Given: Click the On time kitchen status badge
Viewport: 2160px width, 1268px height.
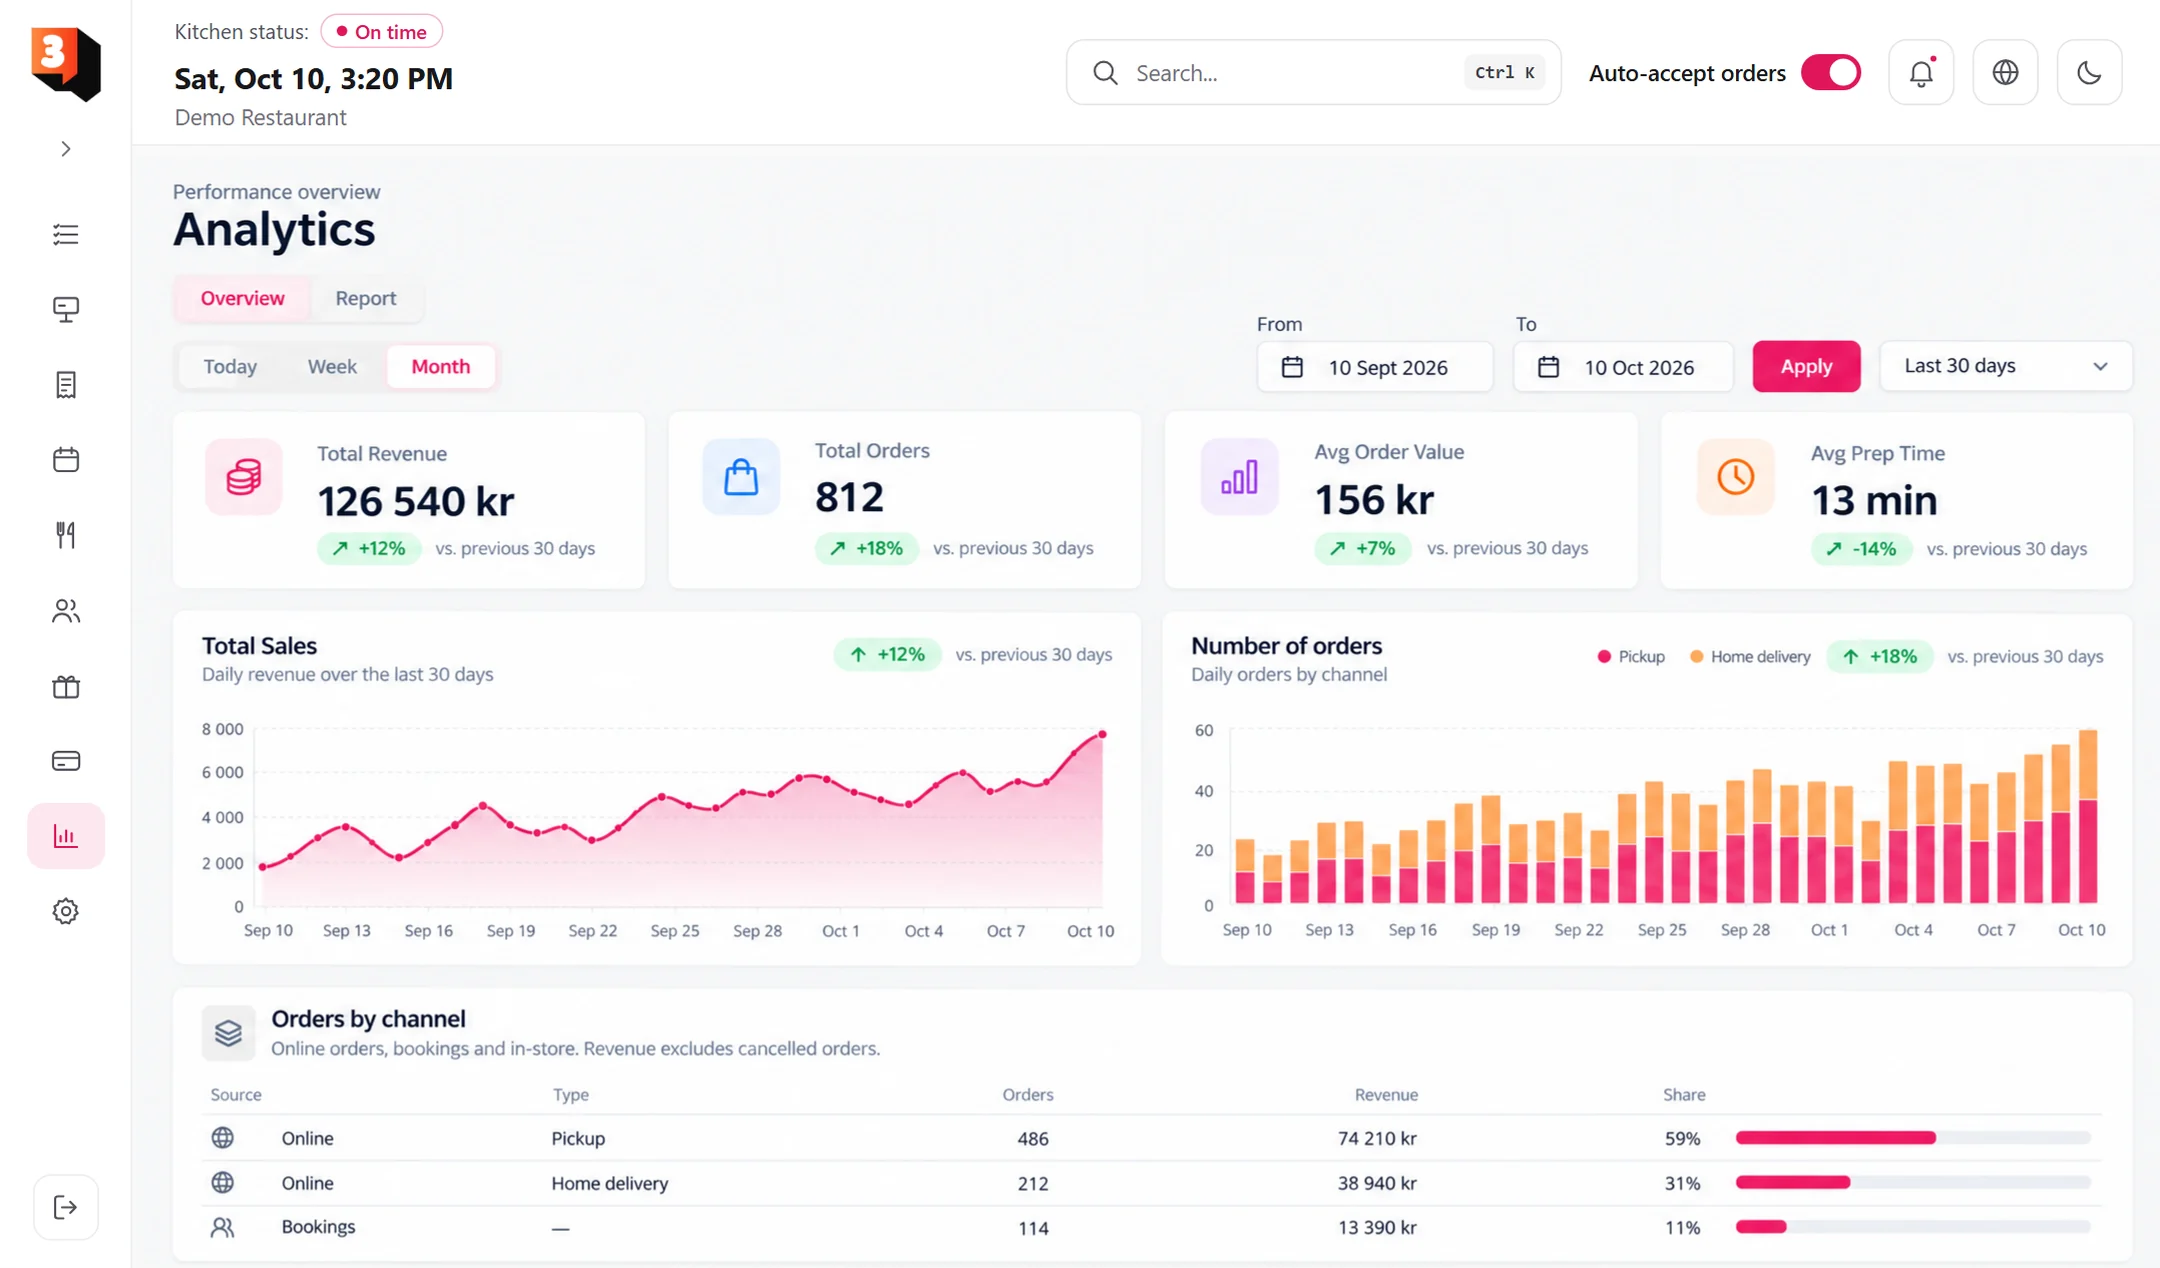Looking at the screenshot, I should [x=382, y=32].
